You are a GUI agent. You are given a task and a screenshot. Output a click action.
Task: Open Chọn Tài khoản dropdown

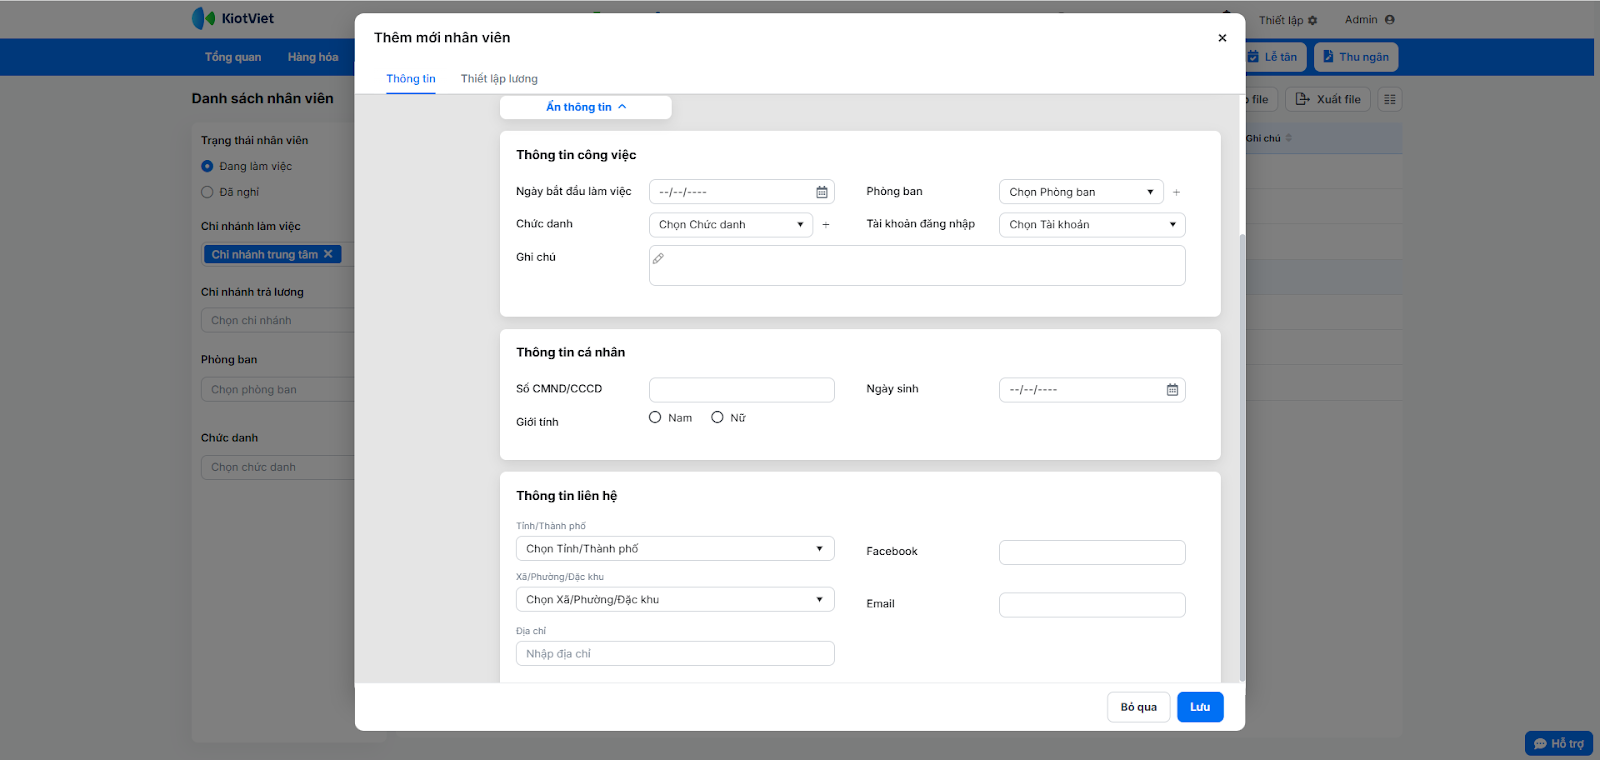[x=1091, y=225]
